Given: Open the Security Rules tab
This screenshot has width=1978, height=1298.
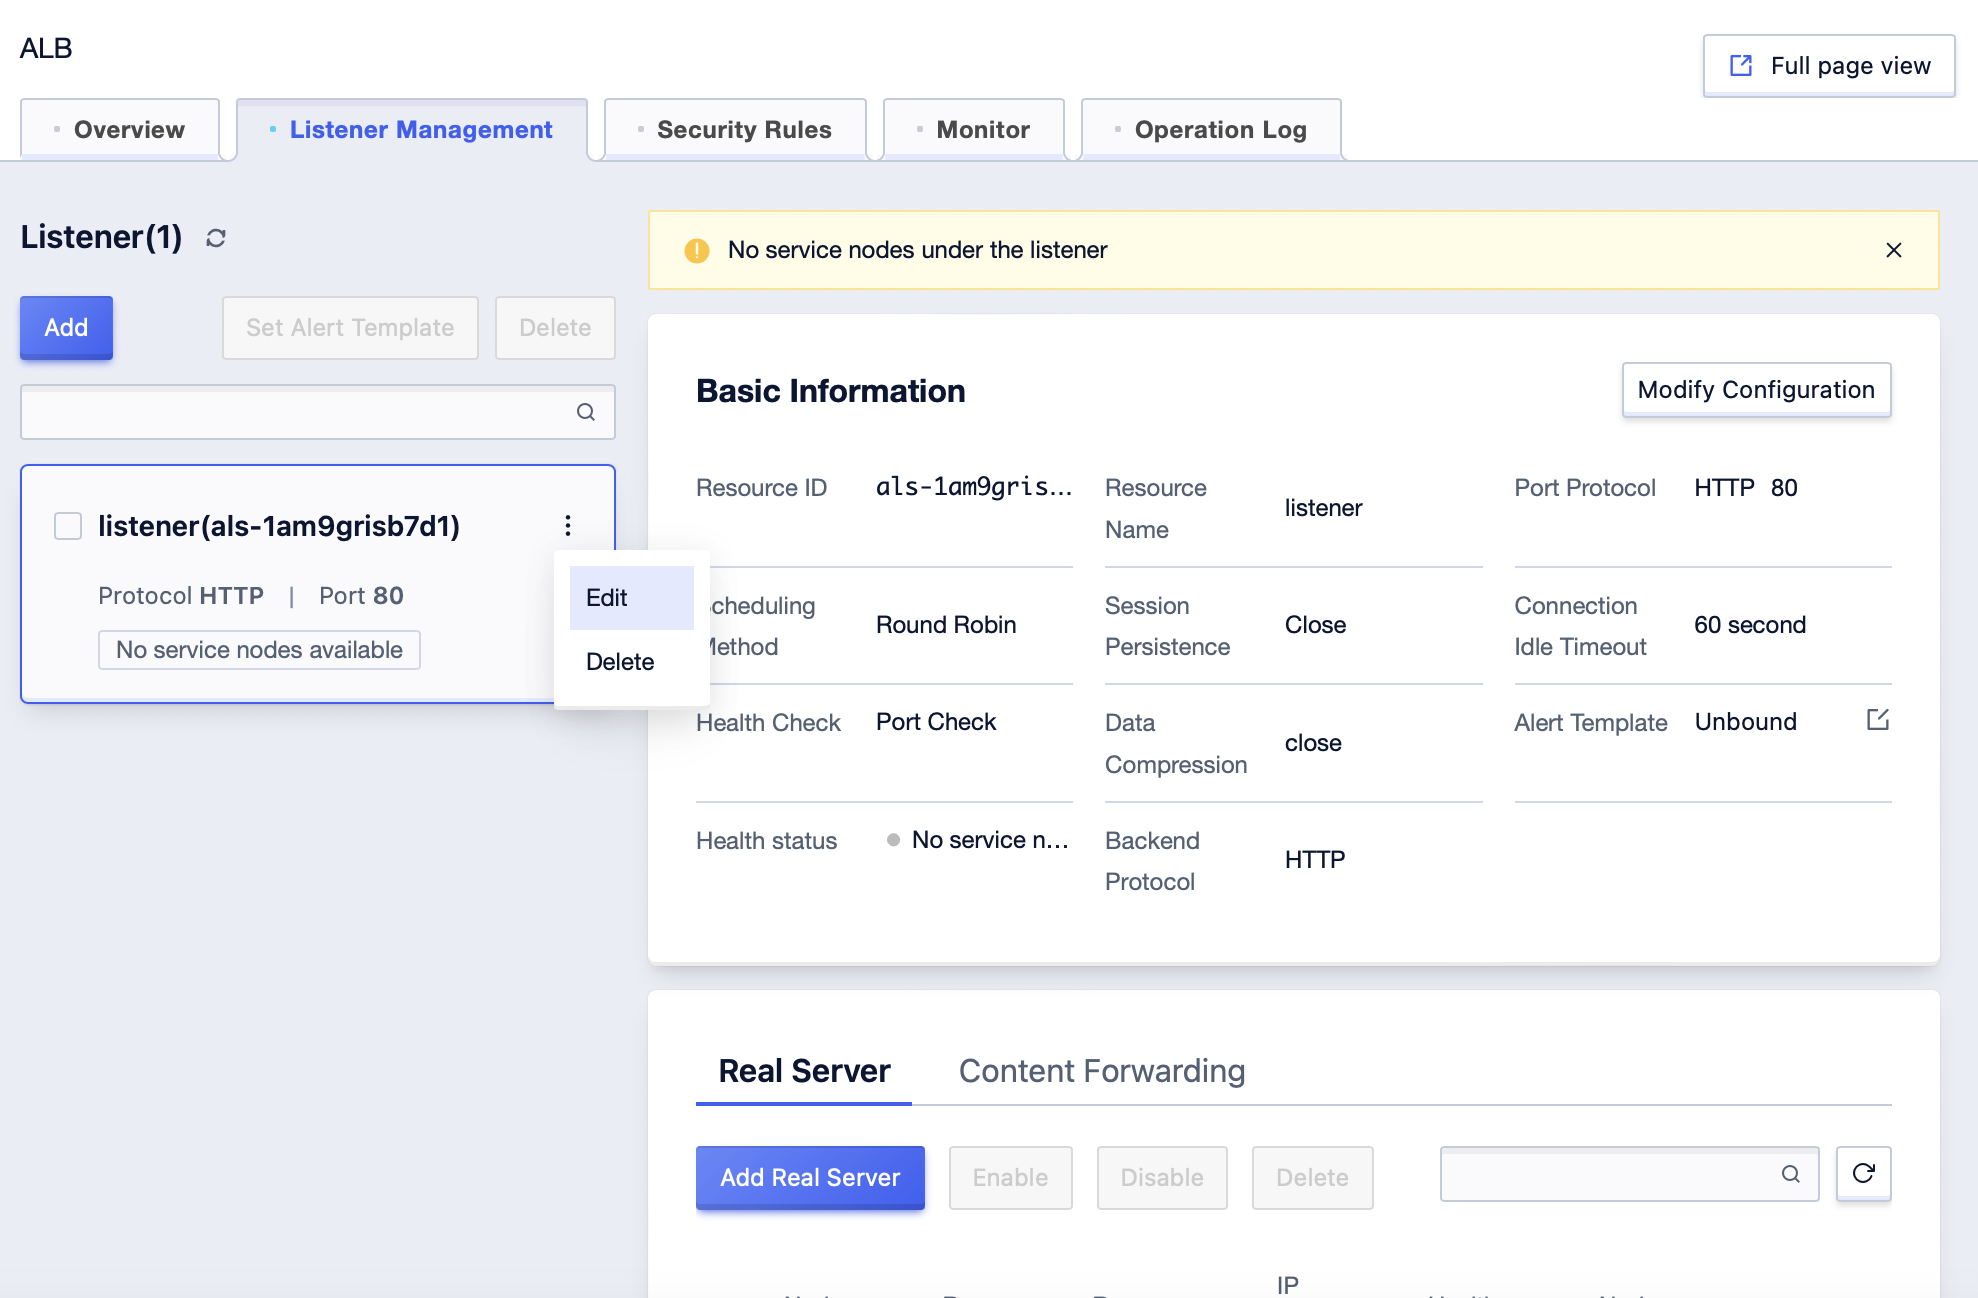Looking at the screenshot, I should [735, 130].
